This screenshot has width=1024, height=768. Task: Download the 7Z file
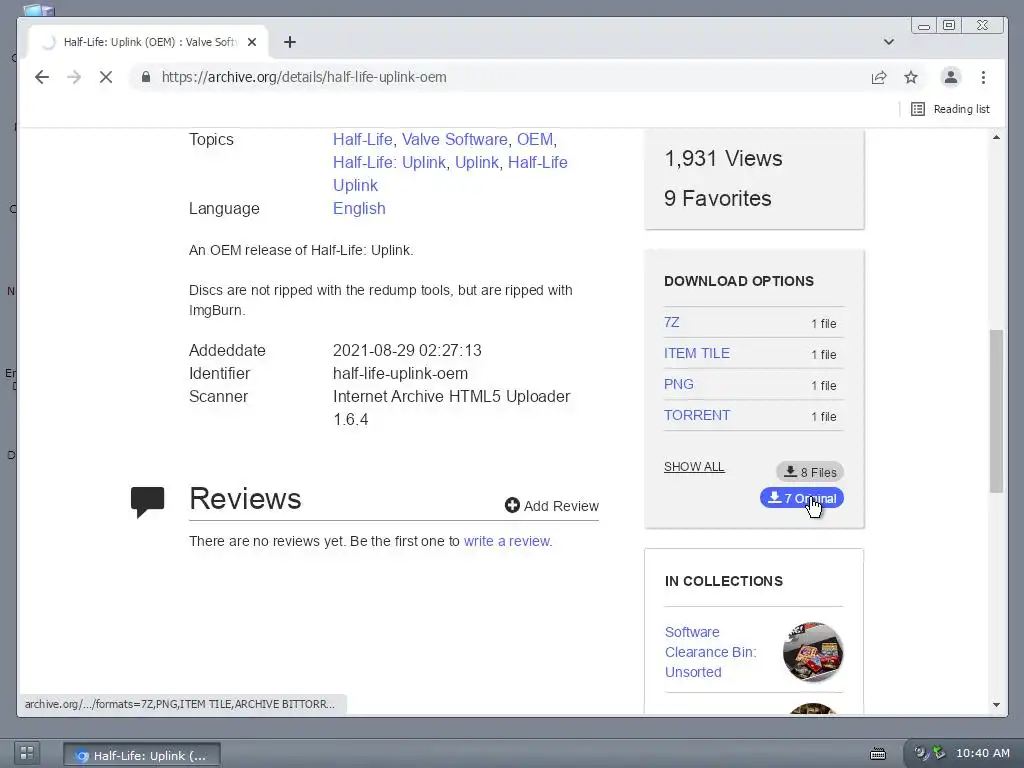[671, 323]
